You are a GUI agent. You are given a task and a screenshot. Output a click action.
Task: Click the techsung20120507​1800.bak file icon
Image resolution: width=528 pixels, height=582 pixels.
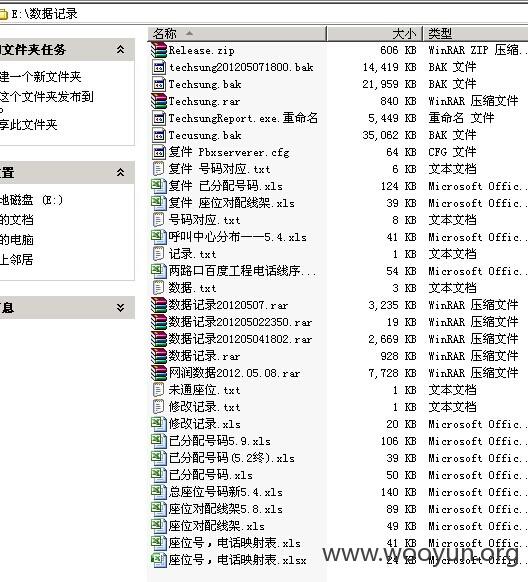159,67
